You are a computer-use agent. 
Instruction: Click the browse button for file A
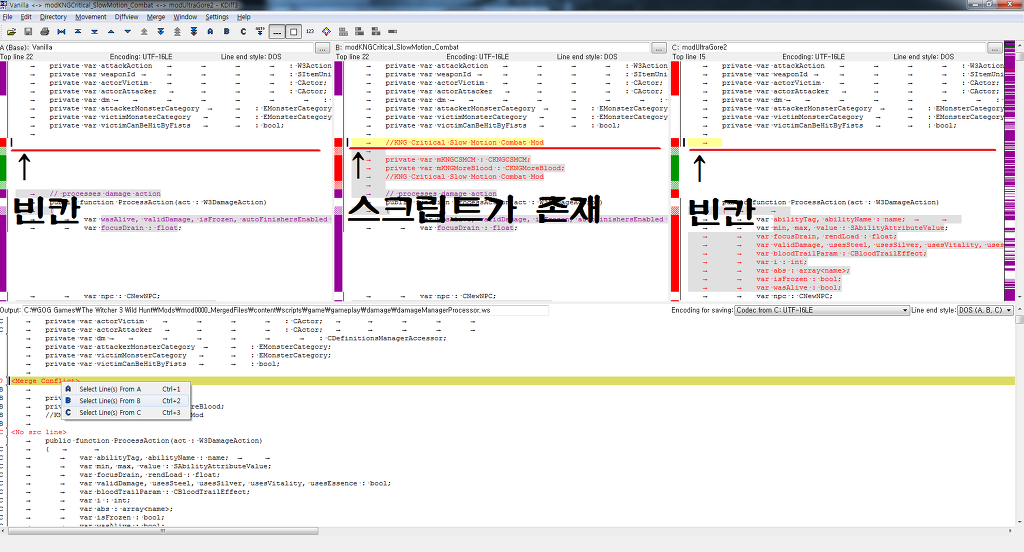(x=322, y=47)
